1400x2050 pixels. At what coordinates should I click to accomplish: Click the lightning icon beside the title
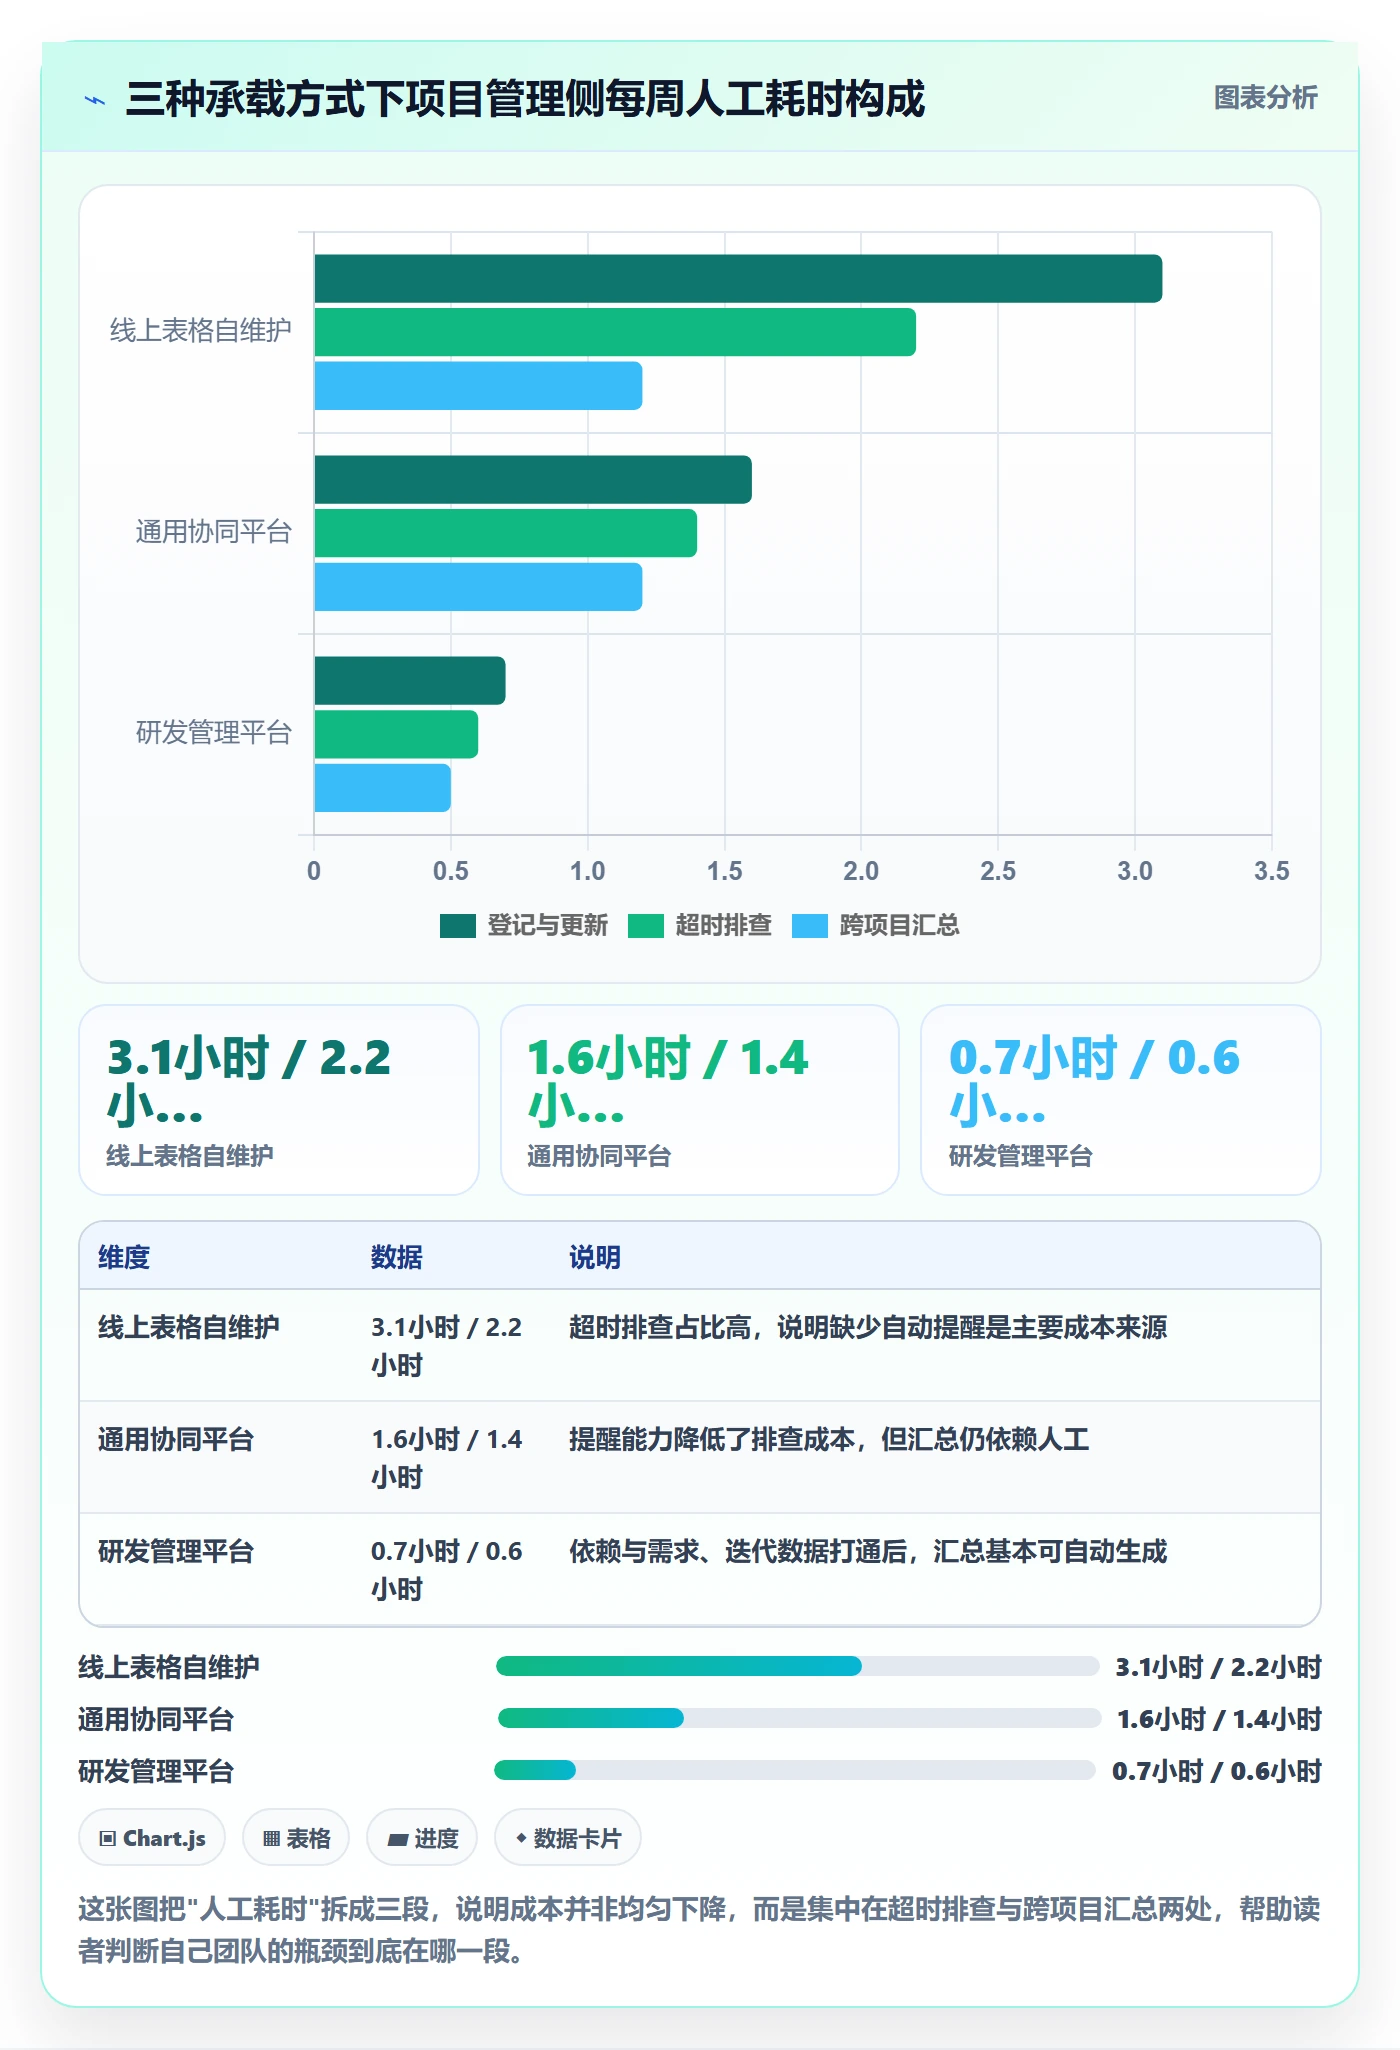(95, 100)
